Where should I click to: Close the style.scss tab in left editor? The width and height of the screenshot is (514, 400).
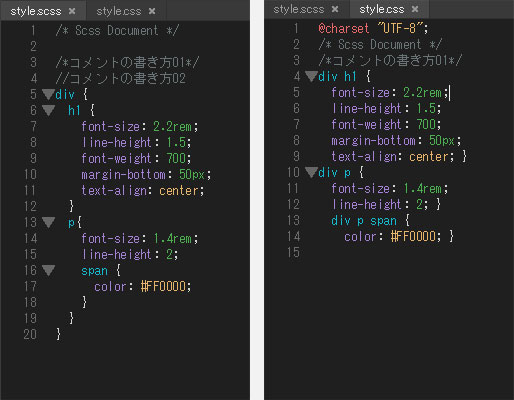[x=72, y=11]
